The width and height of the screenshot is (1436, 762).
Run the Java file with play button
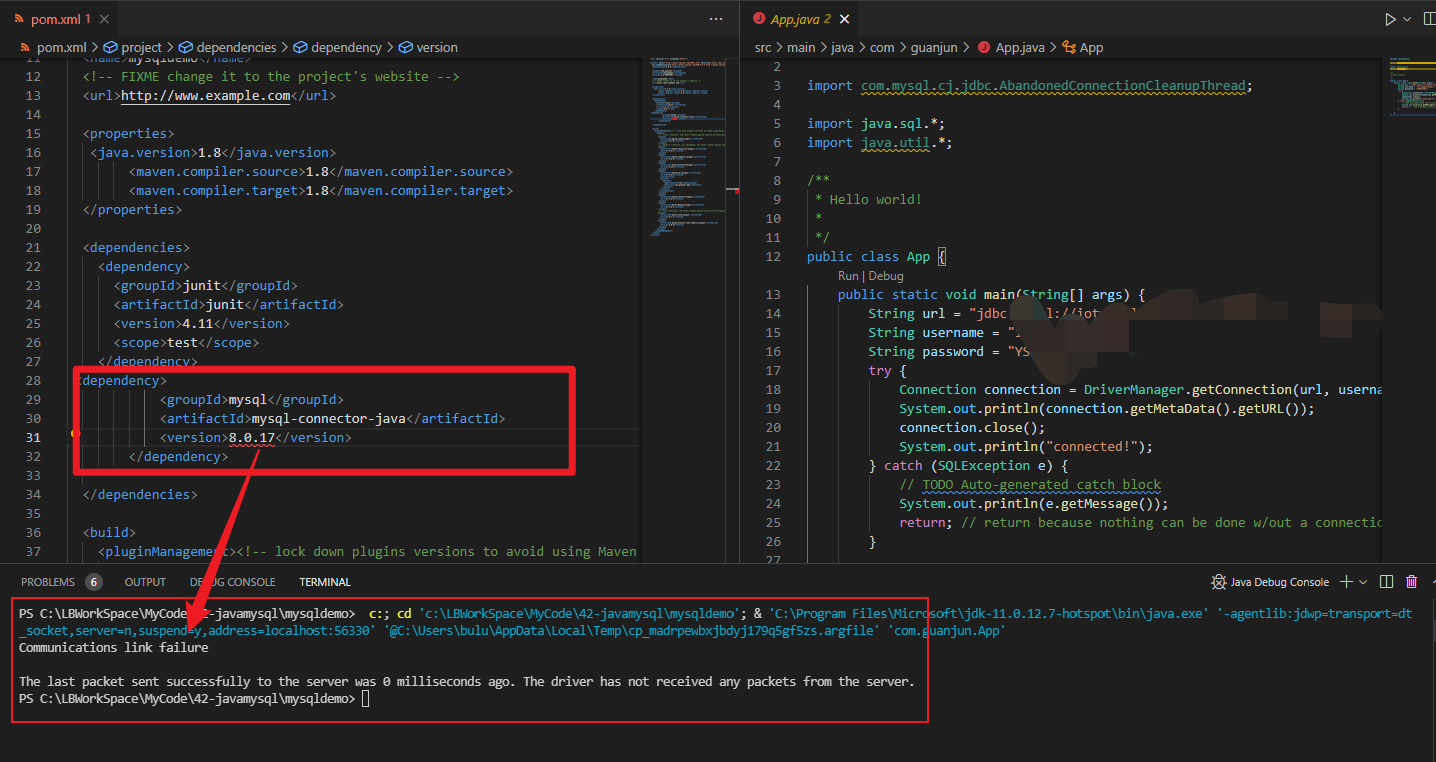coord(1390,19)
